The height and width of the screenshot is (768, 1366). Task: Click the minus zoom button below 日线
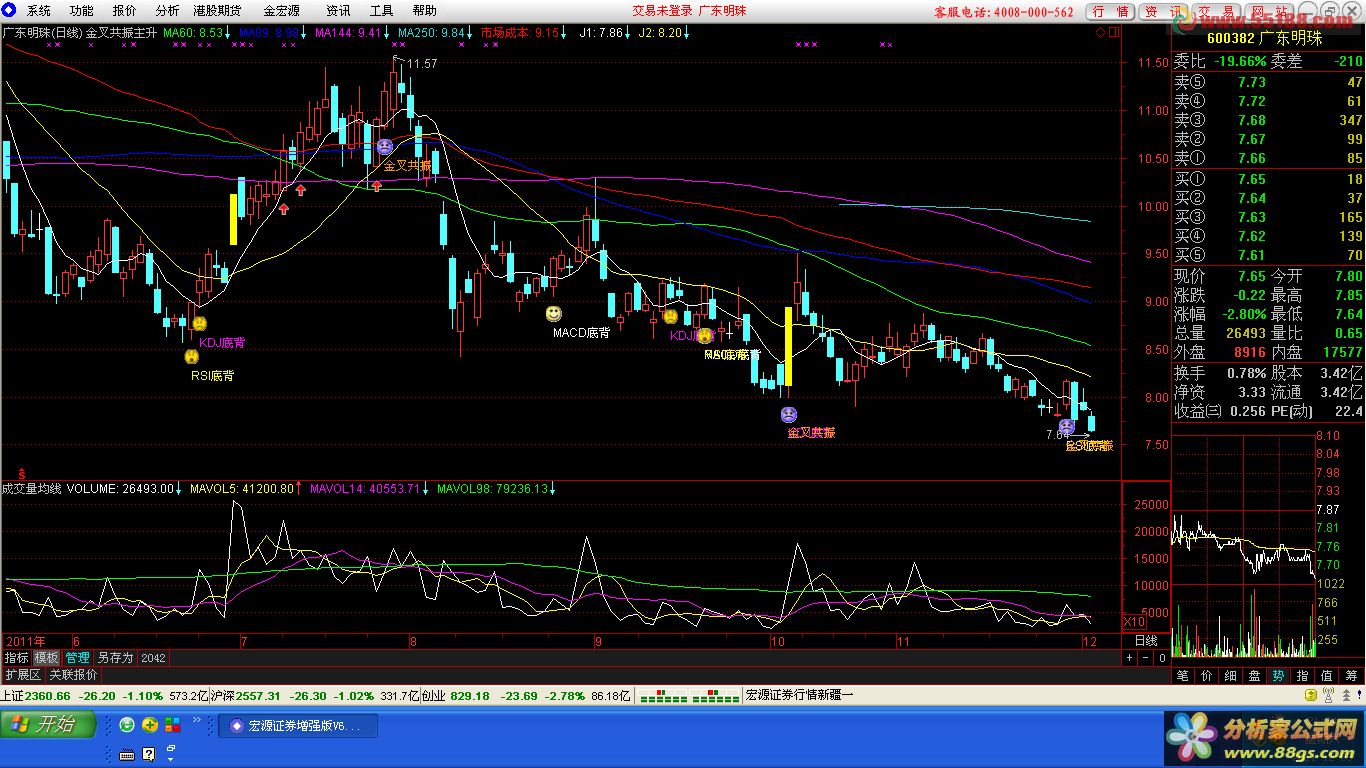1145,658
